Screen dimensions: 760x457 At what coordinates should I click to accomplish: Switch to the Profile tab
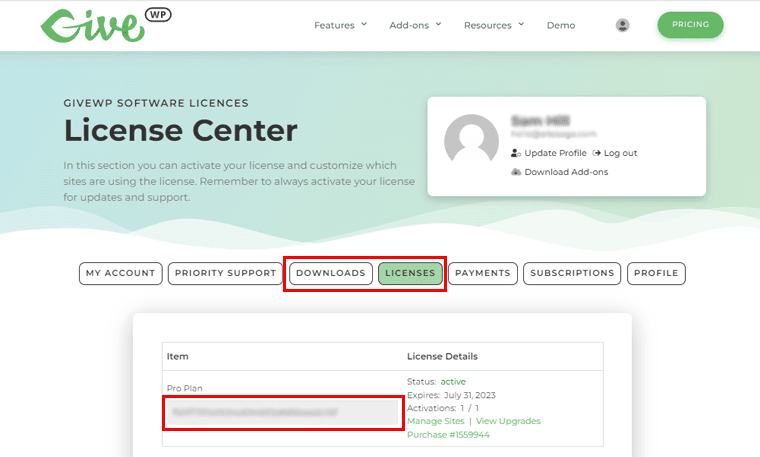click(x=656, y=273)
